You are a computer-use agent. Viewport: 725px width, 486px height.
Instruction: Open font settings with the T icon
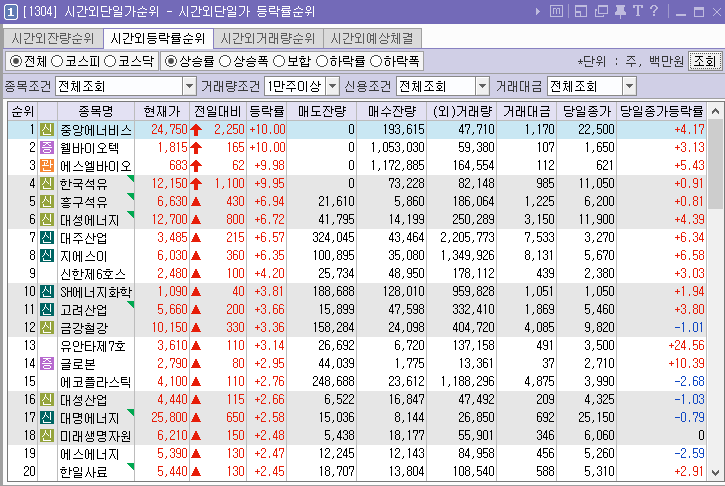(638, 11)
